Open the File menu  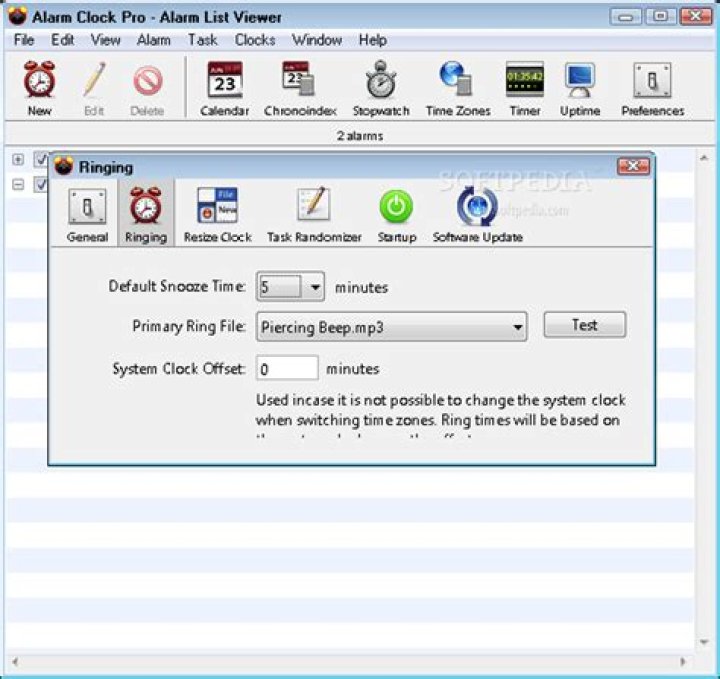[x=24, y=40]
